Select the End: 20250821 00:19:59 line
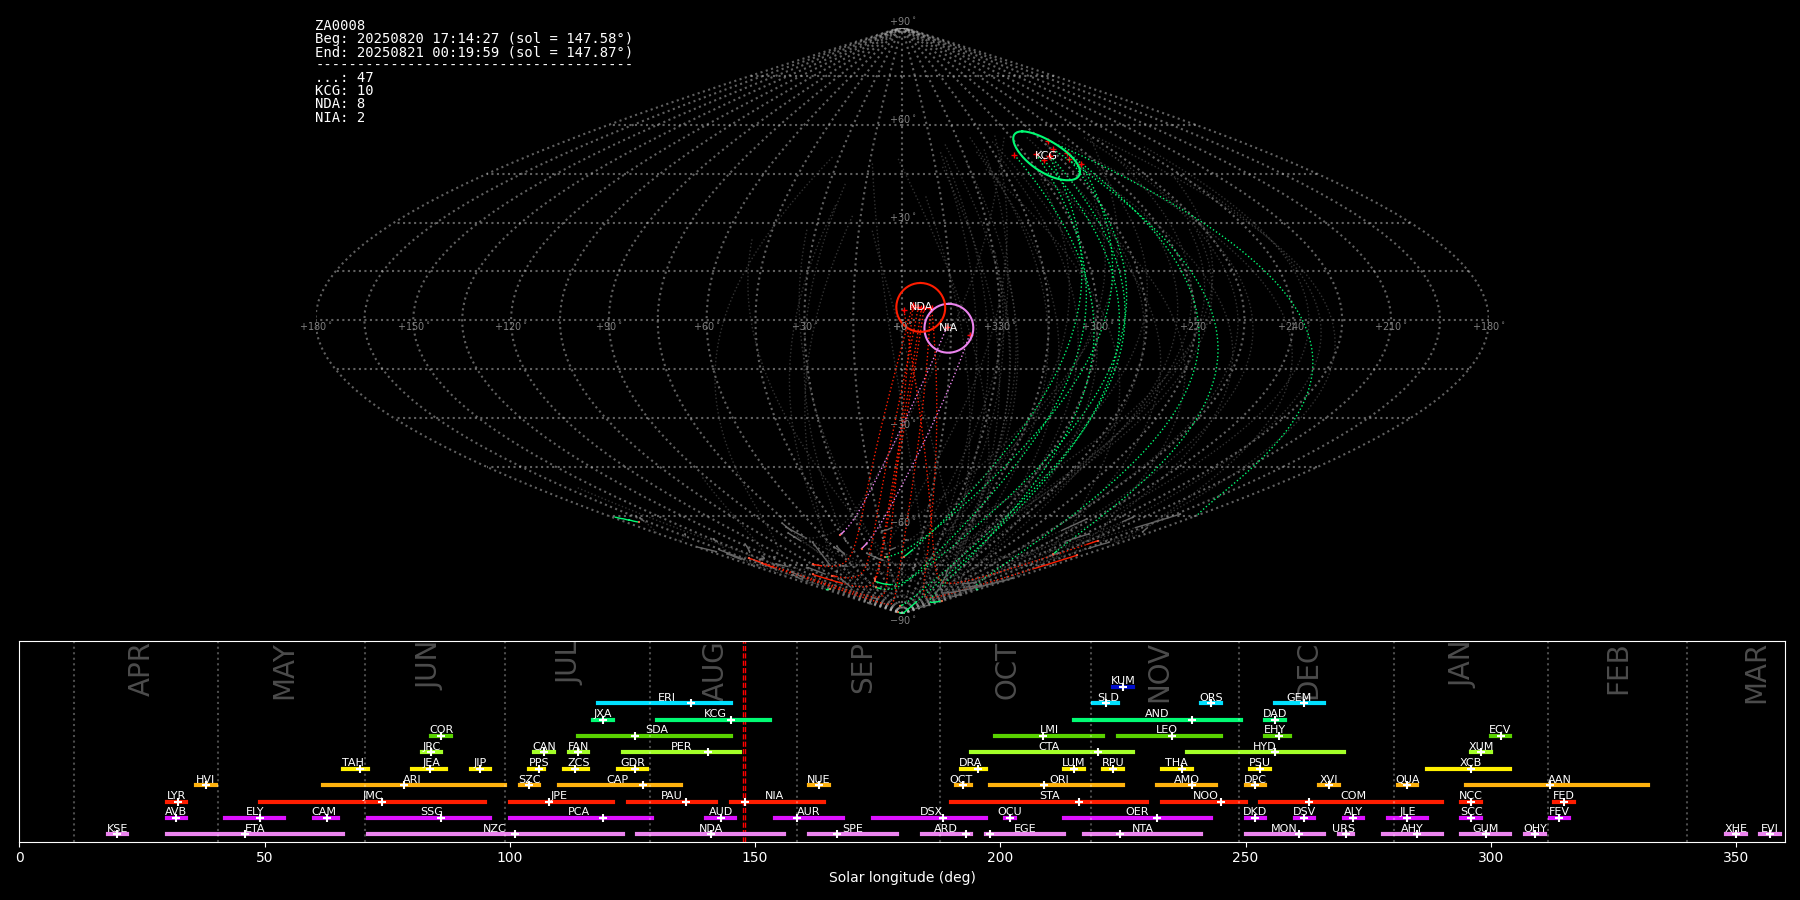Image resolution: width=1800 pixels, height=900 pixels. [x=474, y=52]
